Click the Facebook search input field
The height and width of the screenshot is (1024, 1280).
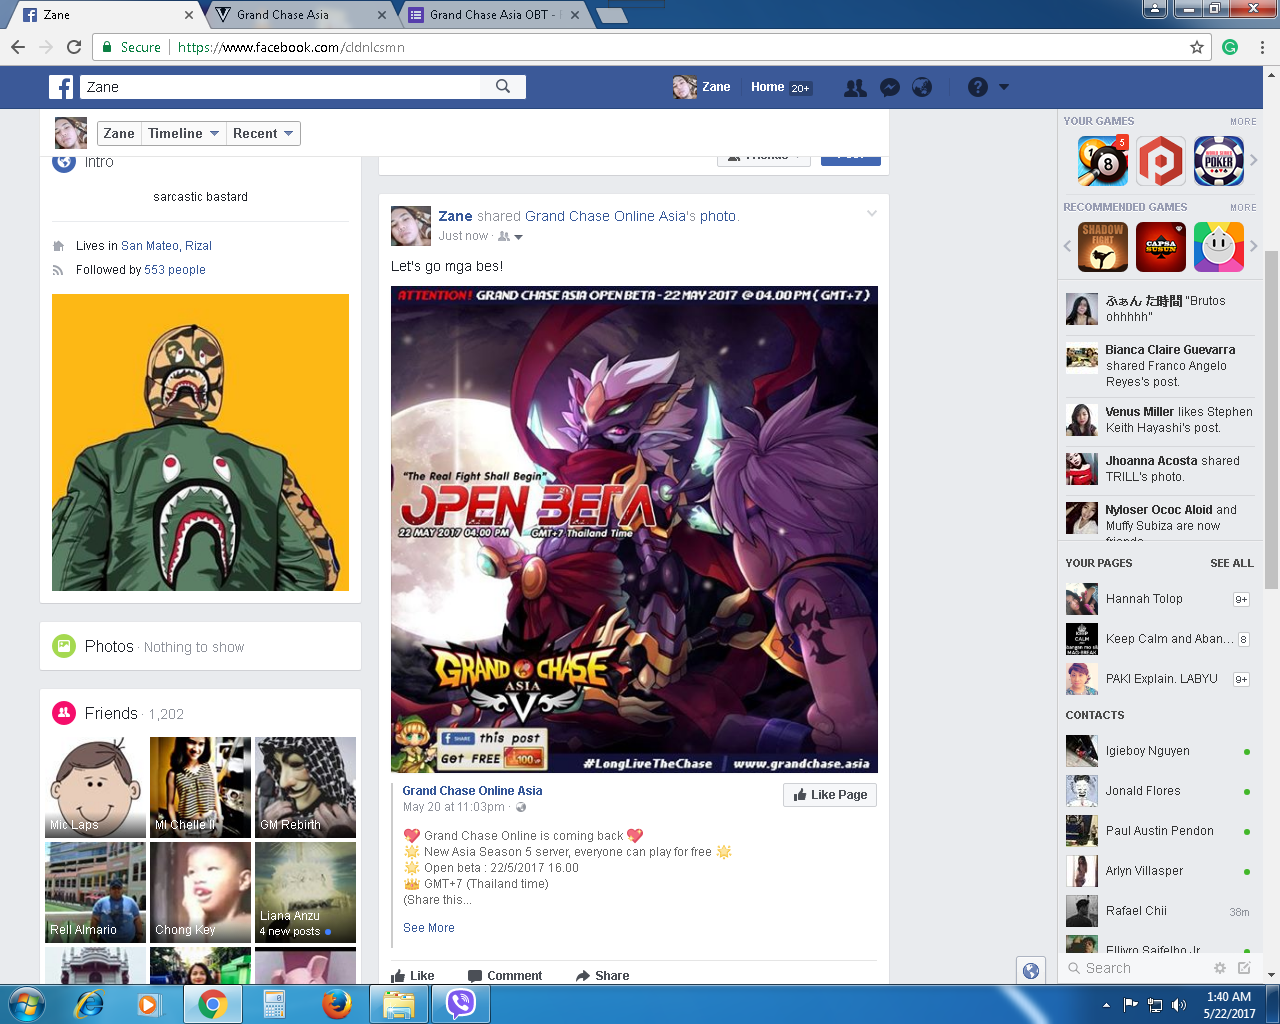click(x=281, y=87)
